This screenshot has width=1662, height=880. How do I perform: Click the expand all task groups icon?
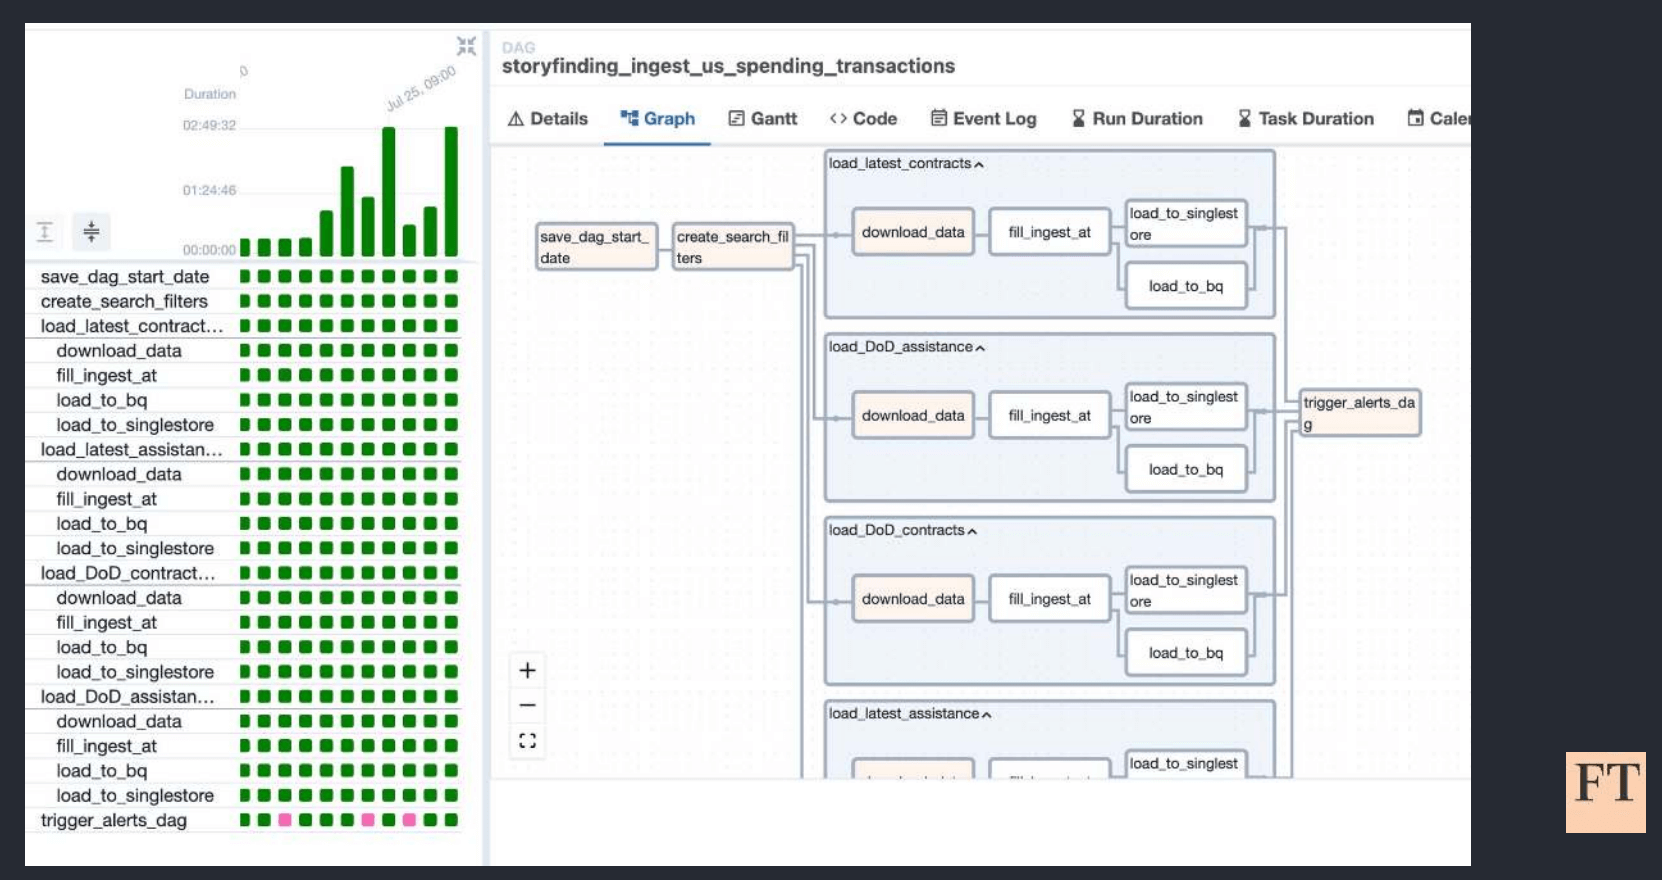(x=45, y=232)
